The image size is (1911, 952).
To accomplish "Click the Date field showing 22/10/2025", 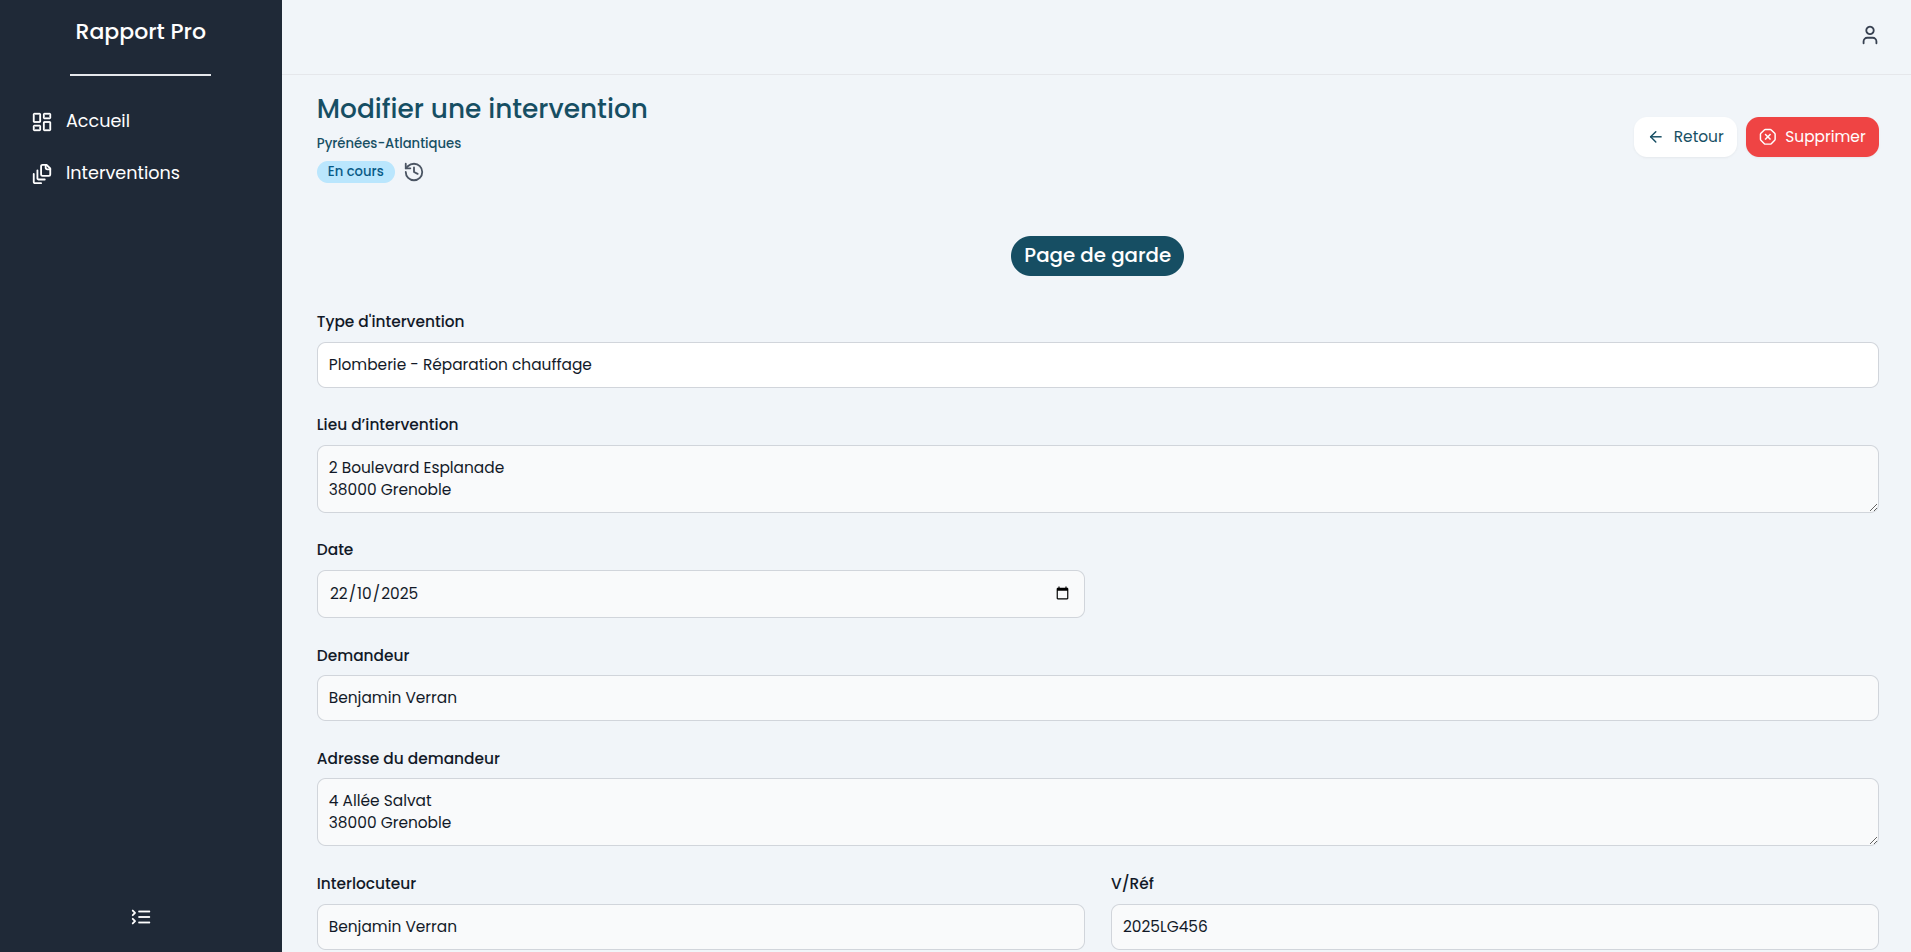I will (x=700, y=594).
